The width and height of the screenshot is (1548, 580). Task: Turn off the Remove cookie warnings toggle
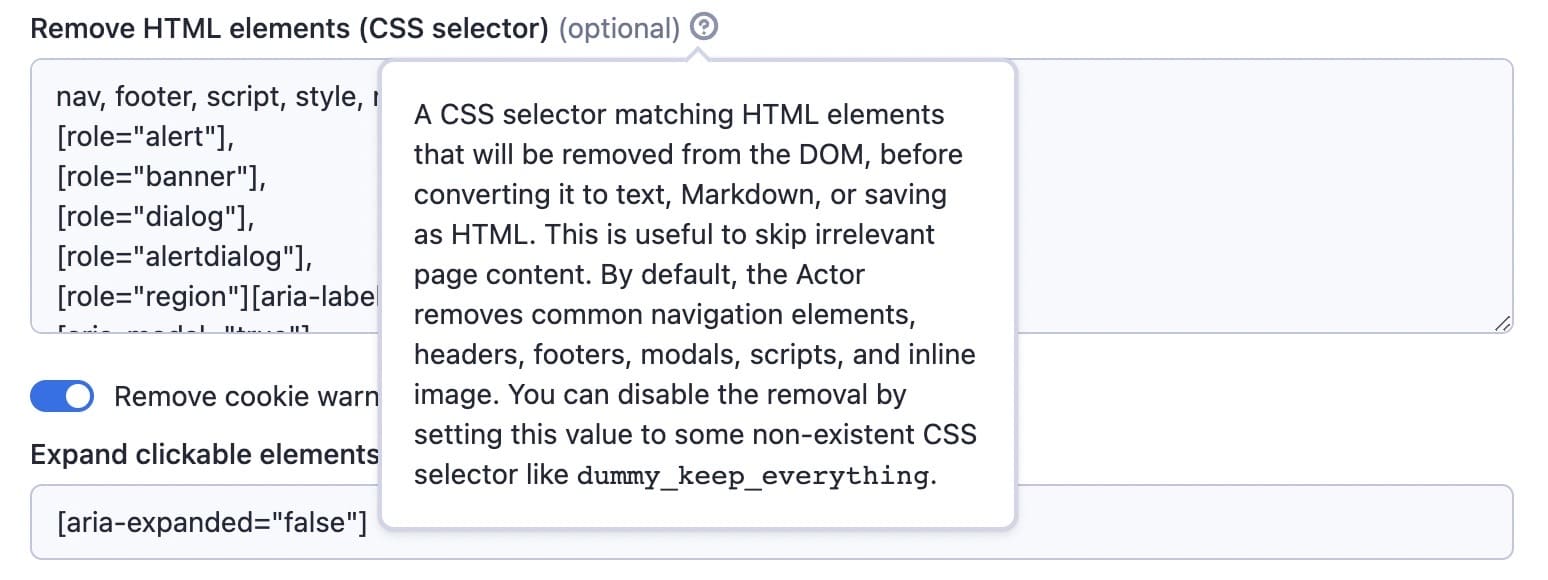(62, 397)
